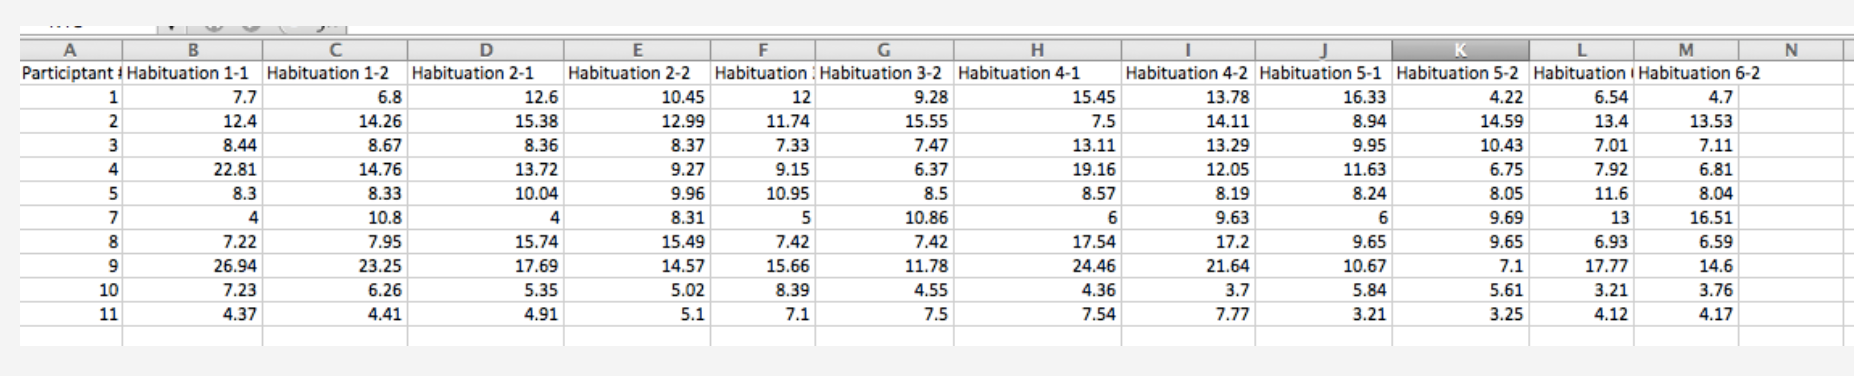
Task: Select column J header
Action: tap(1323, 50)
